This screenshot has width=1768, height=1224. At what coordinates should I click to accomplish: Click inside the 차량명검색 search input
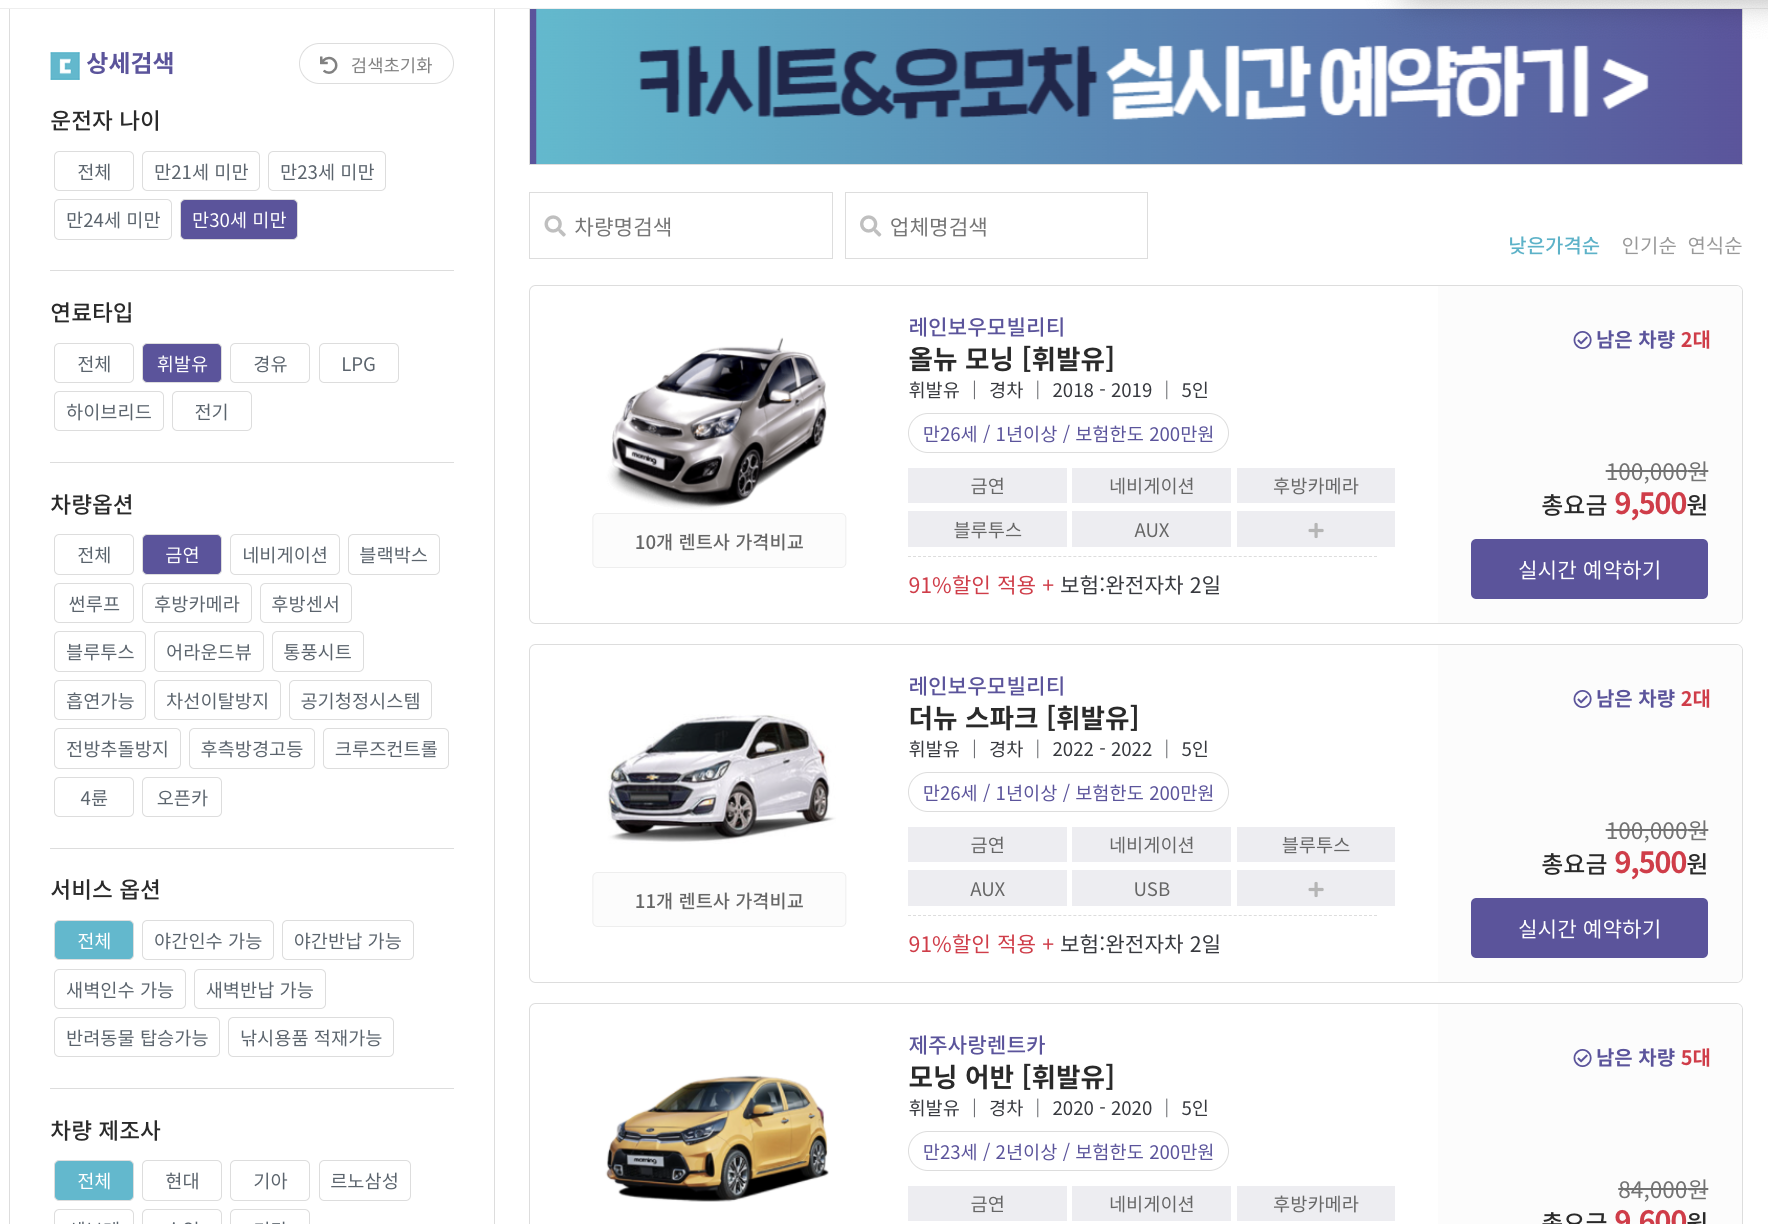tap(690, 226)
